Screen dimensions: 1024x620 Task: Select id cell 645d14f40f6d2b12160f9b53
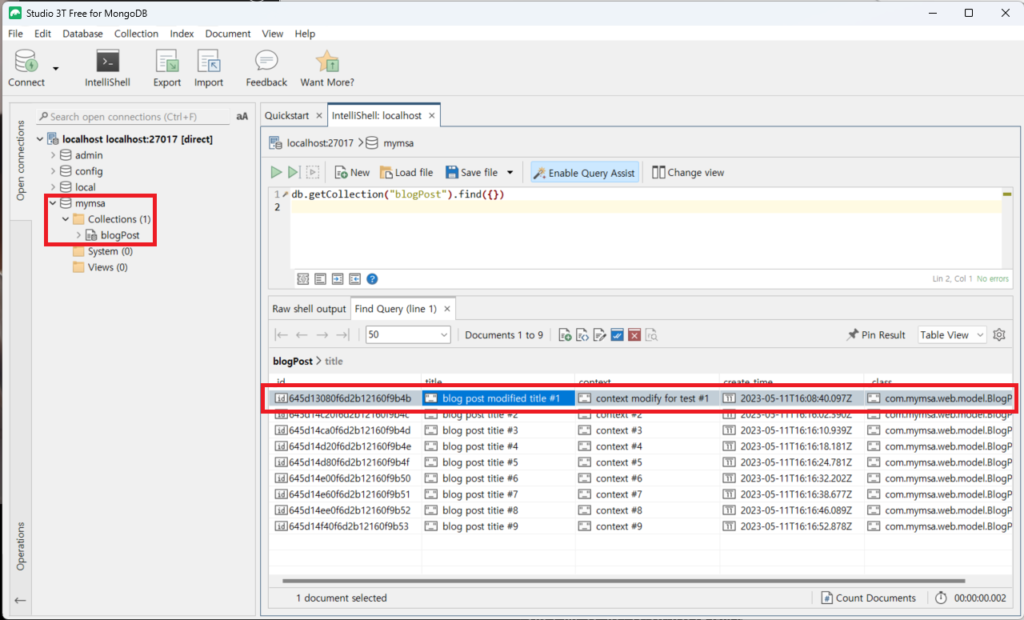[x=345, y=527]
